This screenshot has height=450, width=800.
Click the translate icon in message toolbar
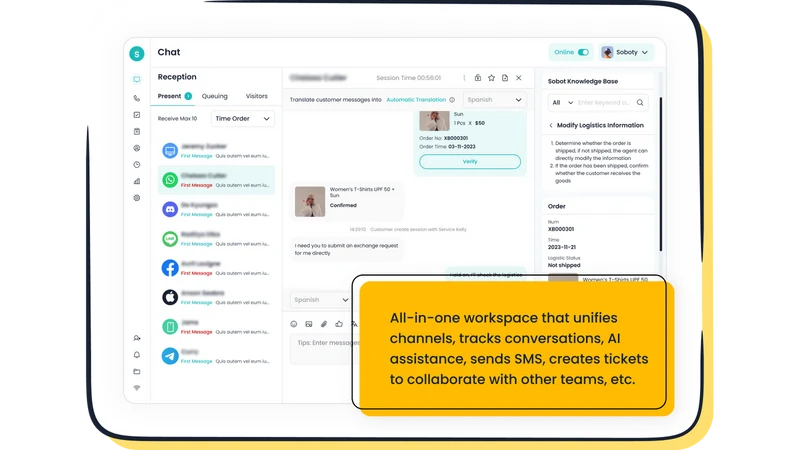pyautogui.click(x=354, y=324)
